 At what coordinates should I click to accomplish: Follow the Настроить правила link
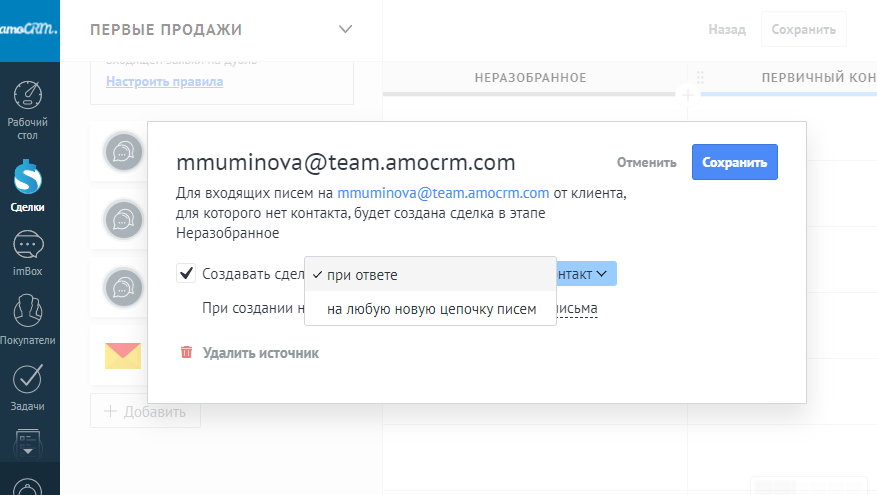tap(164, 82)
